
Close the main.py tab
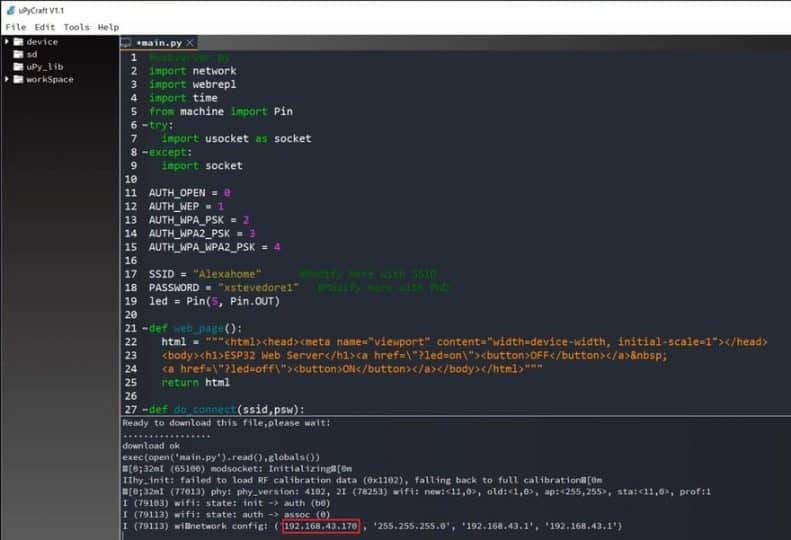[190, 43]
